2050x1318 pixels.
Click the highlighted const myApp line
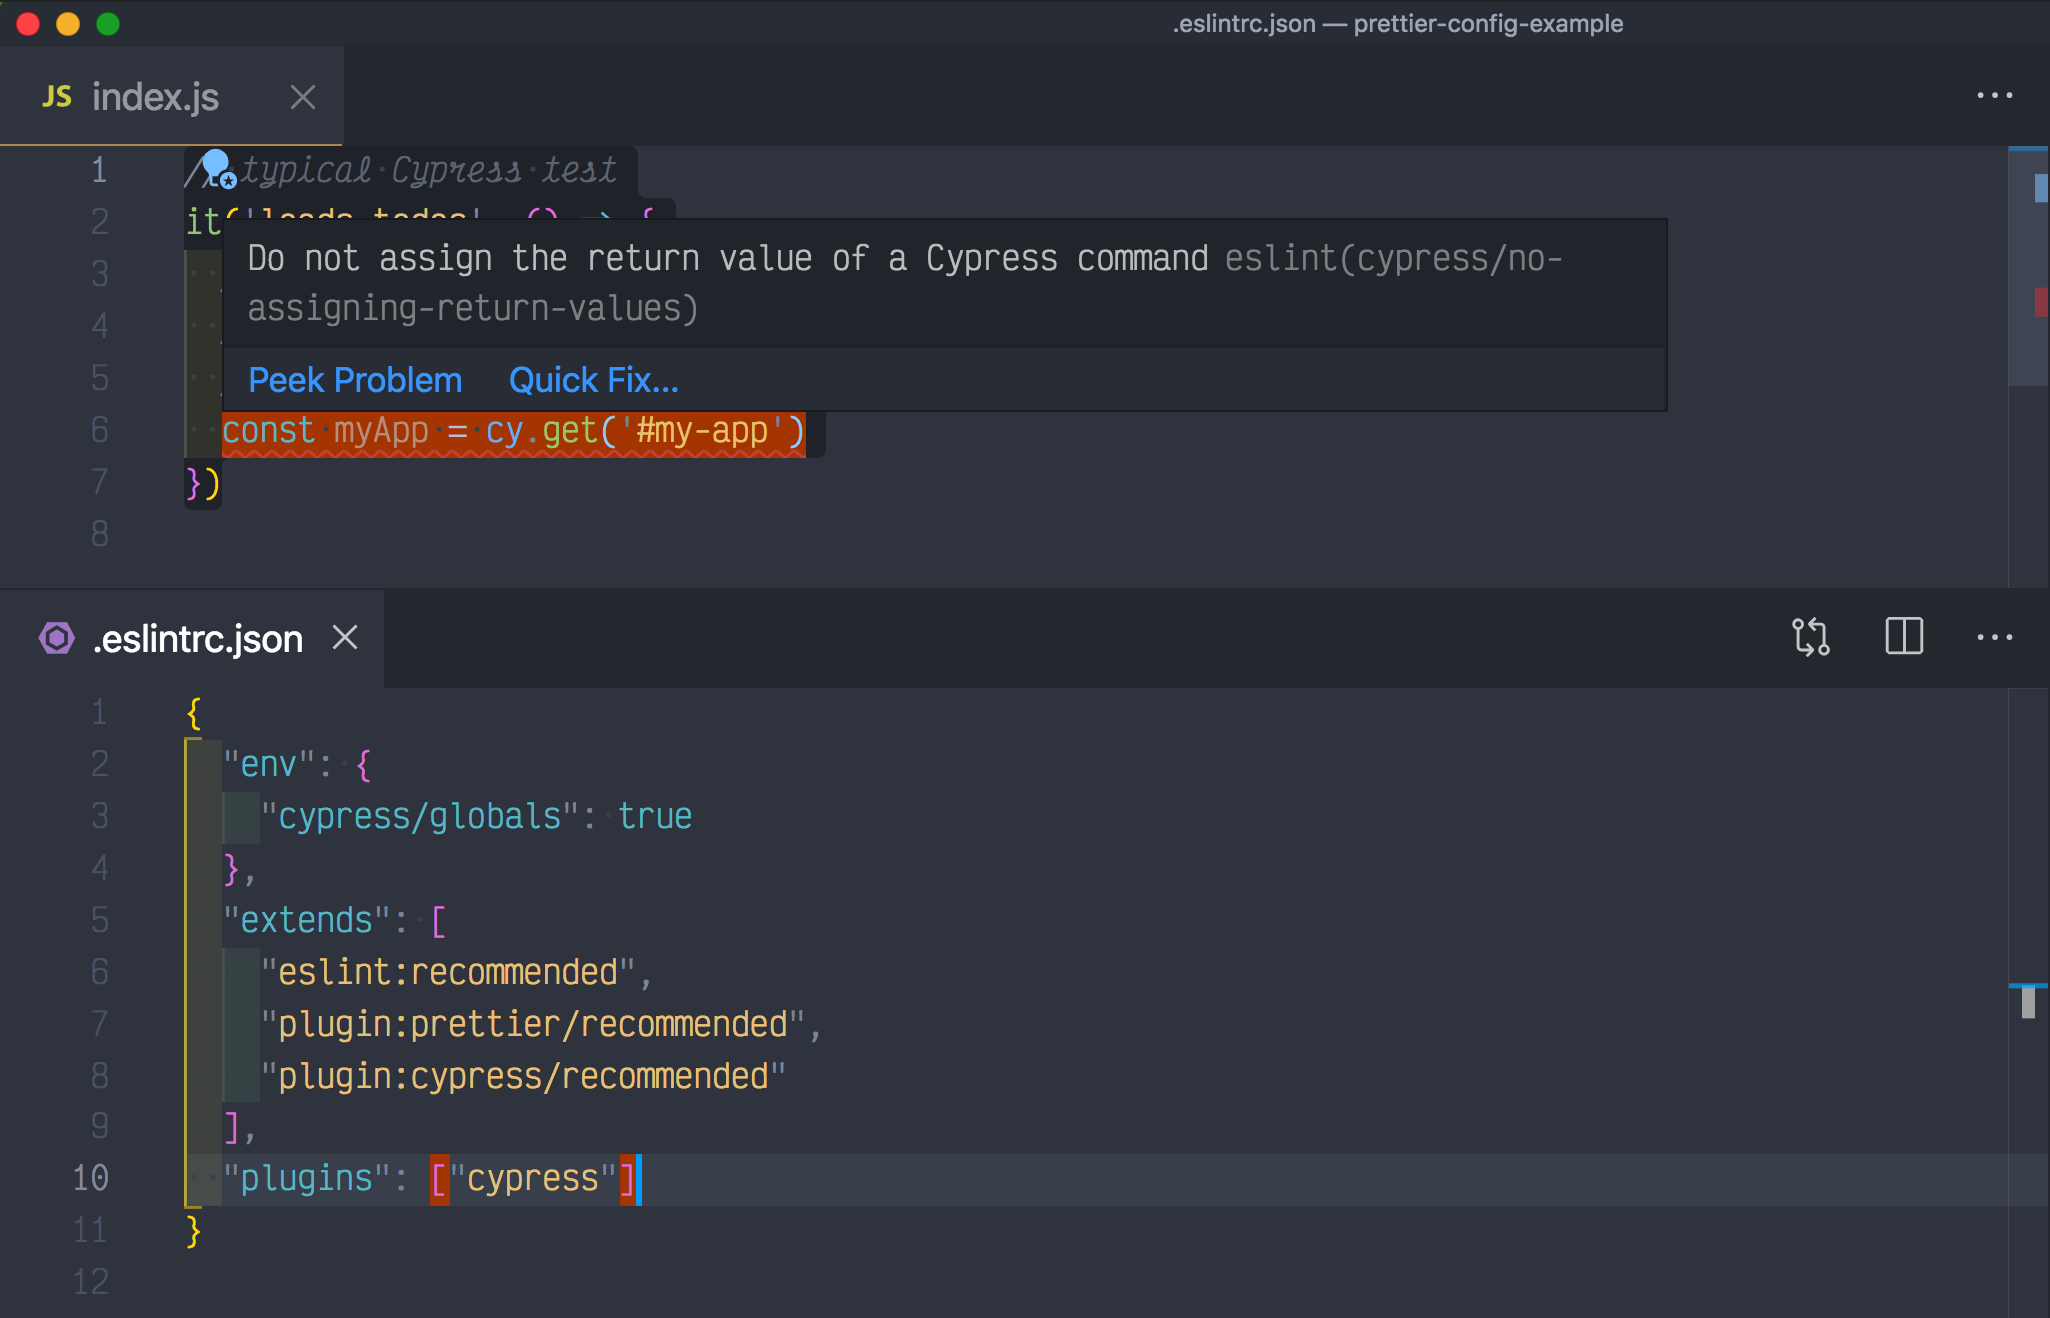coord(513,431)
